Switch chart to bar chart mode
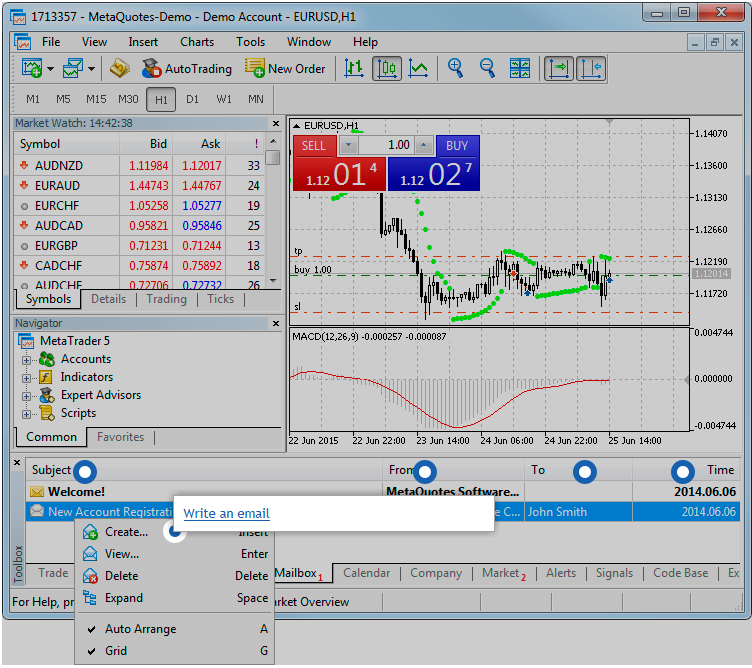Image resolution: width=752 pixels, height=668 pixels. [x=354, y=69]
